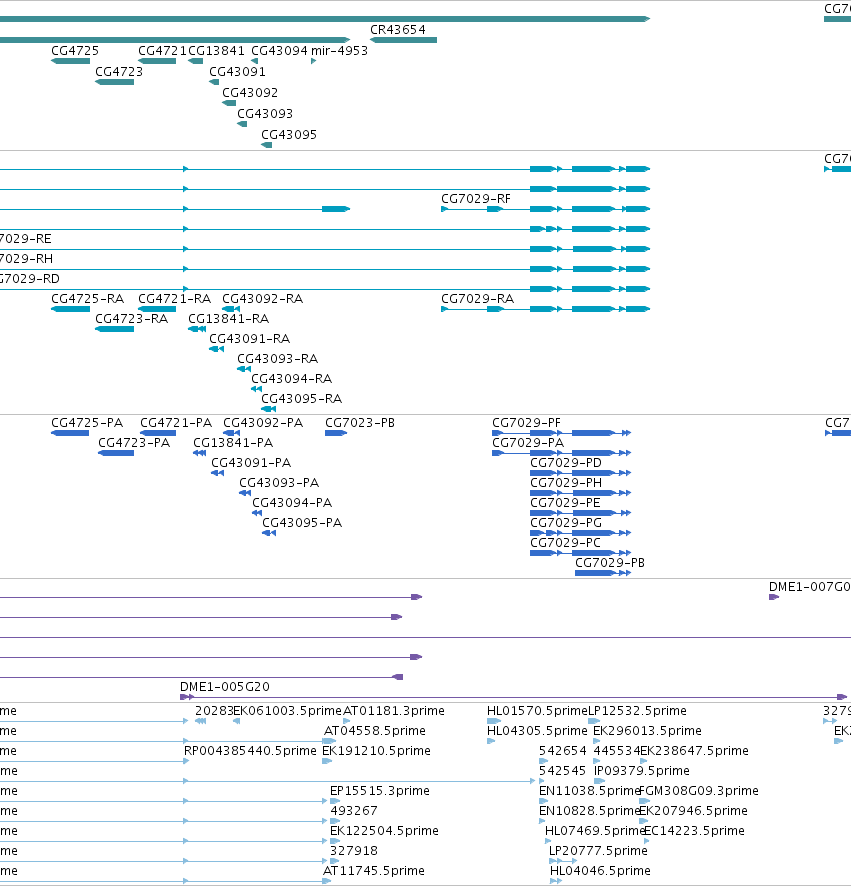Select the IP09379.5prime EST label

coord(642,771)
